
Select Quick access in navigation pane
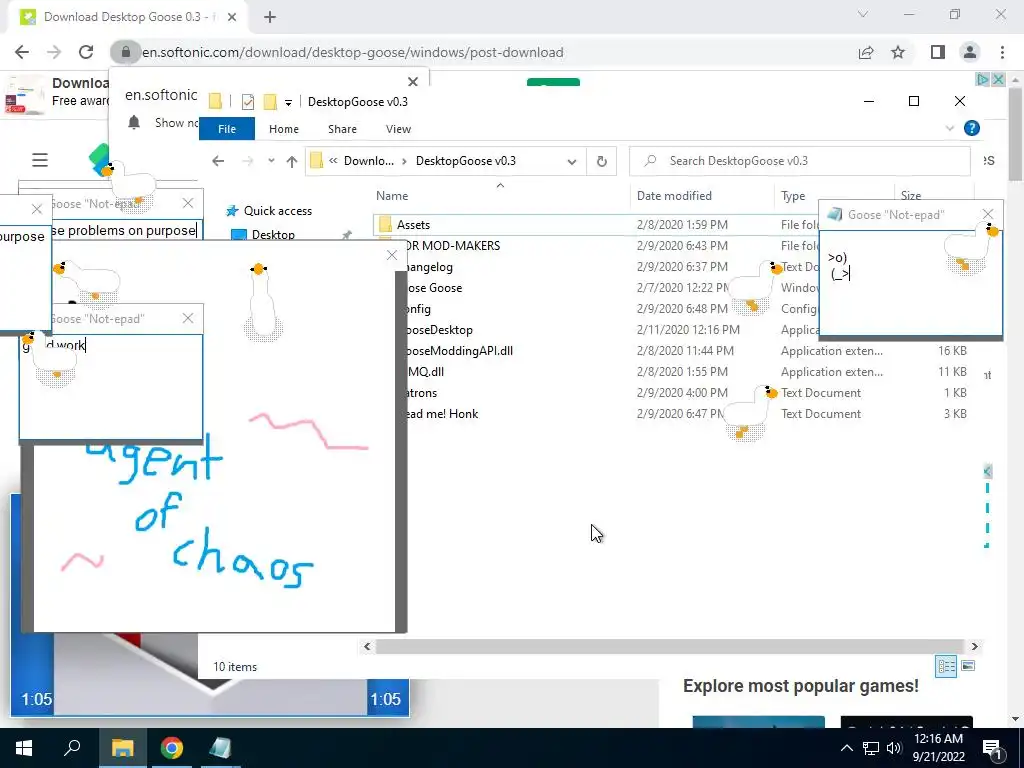pos(278,210)
